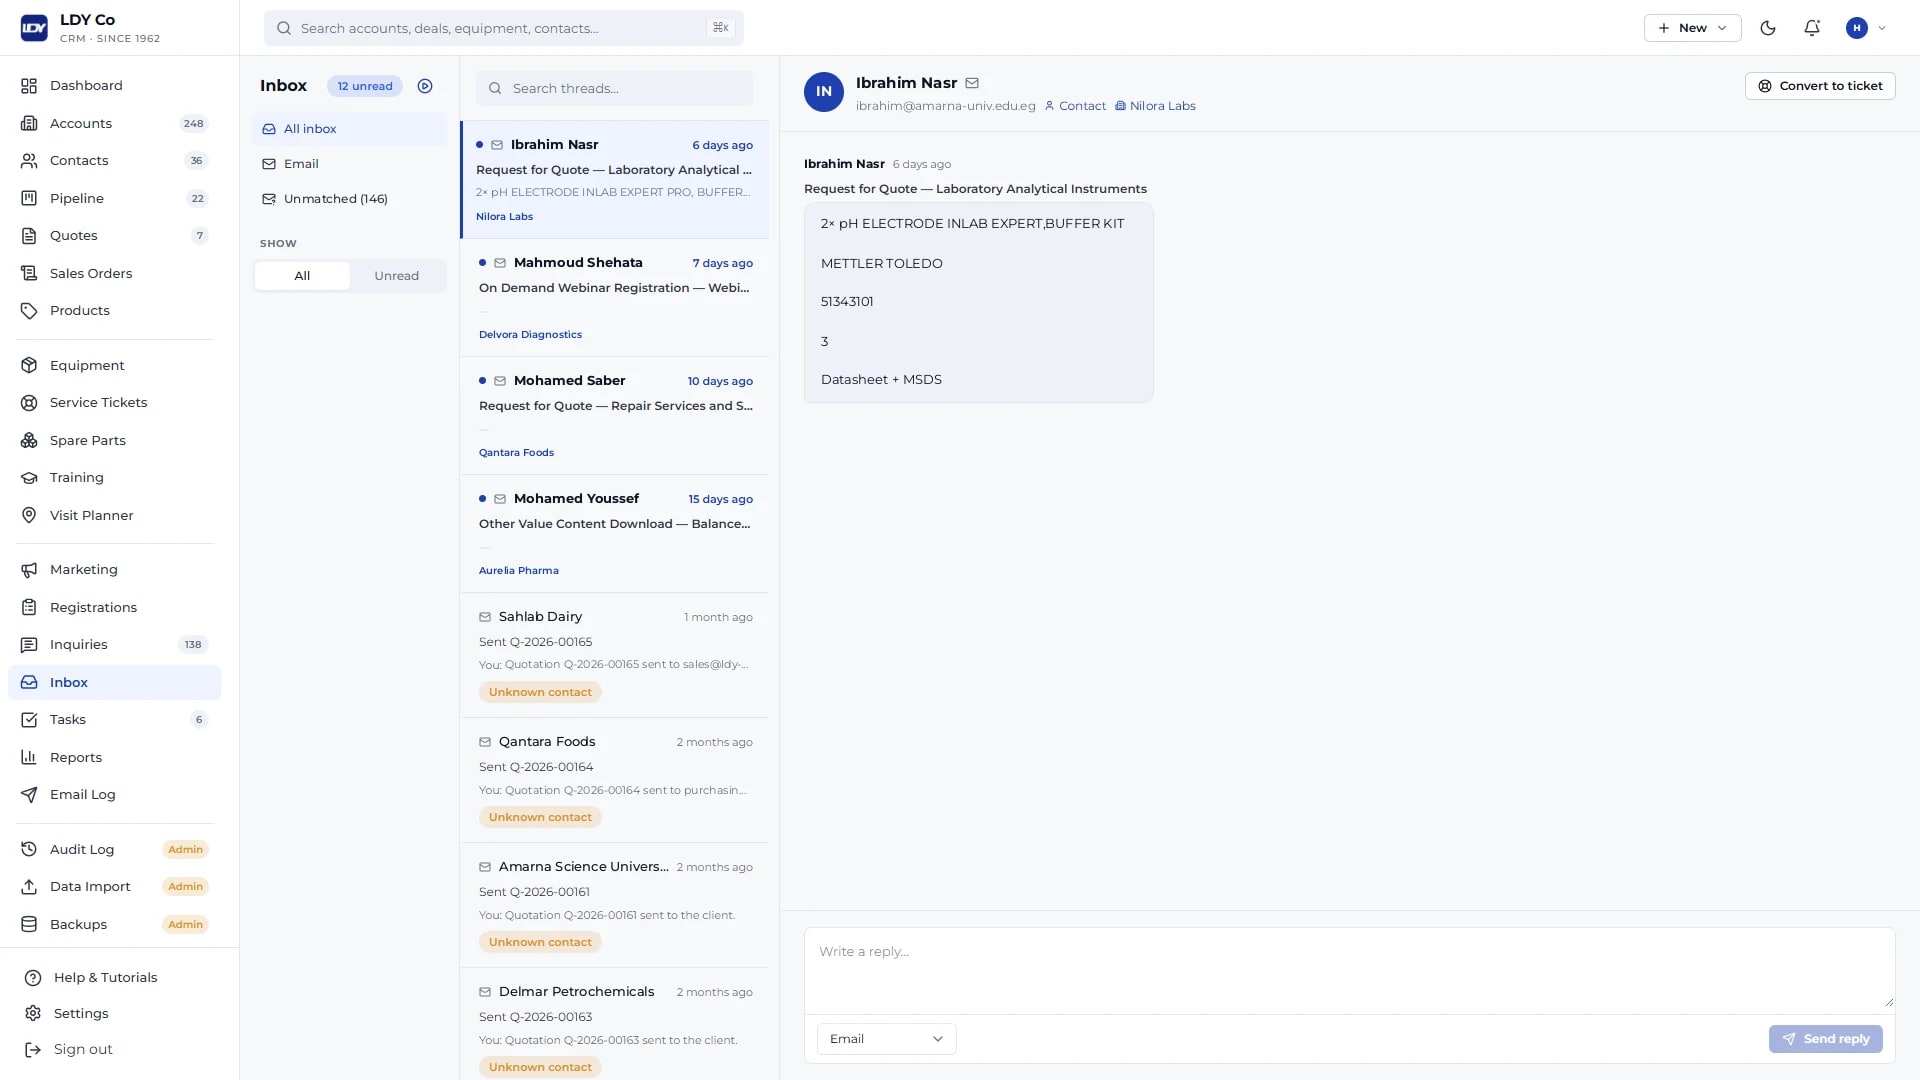Focus the Search threads field
The height and width of the screenshot is (1080, 1920).
click(614, 88)
